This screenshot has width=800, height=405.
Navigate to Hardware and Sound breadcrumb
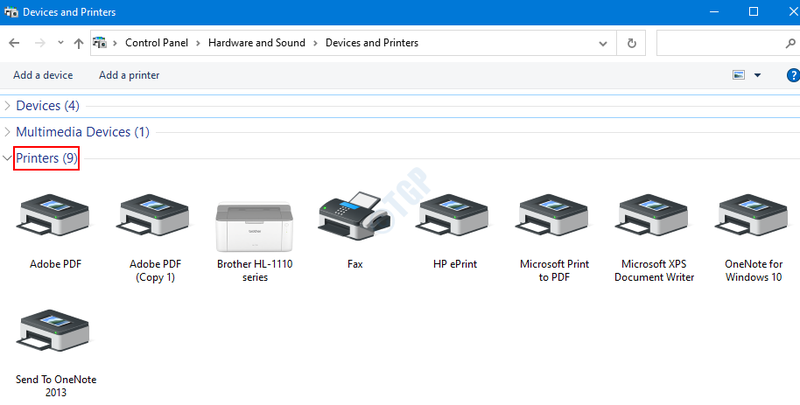257,43
